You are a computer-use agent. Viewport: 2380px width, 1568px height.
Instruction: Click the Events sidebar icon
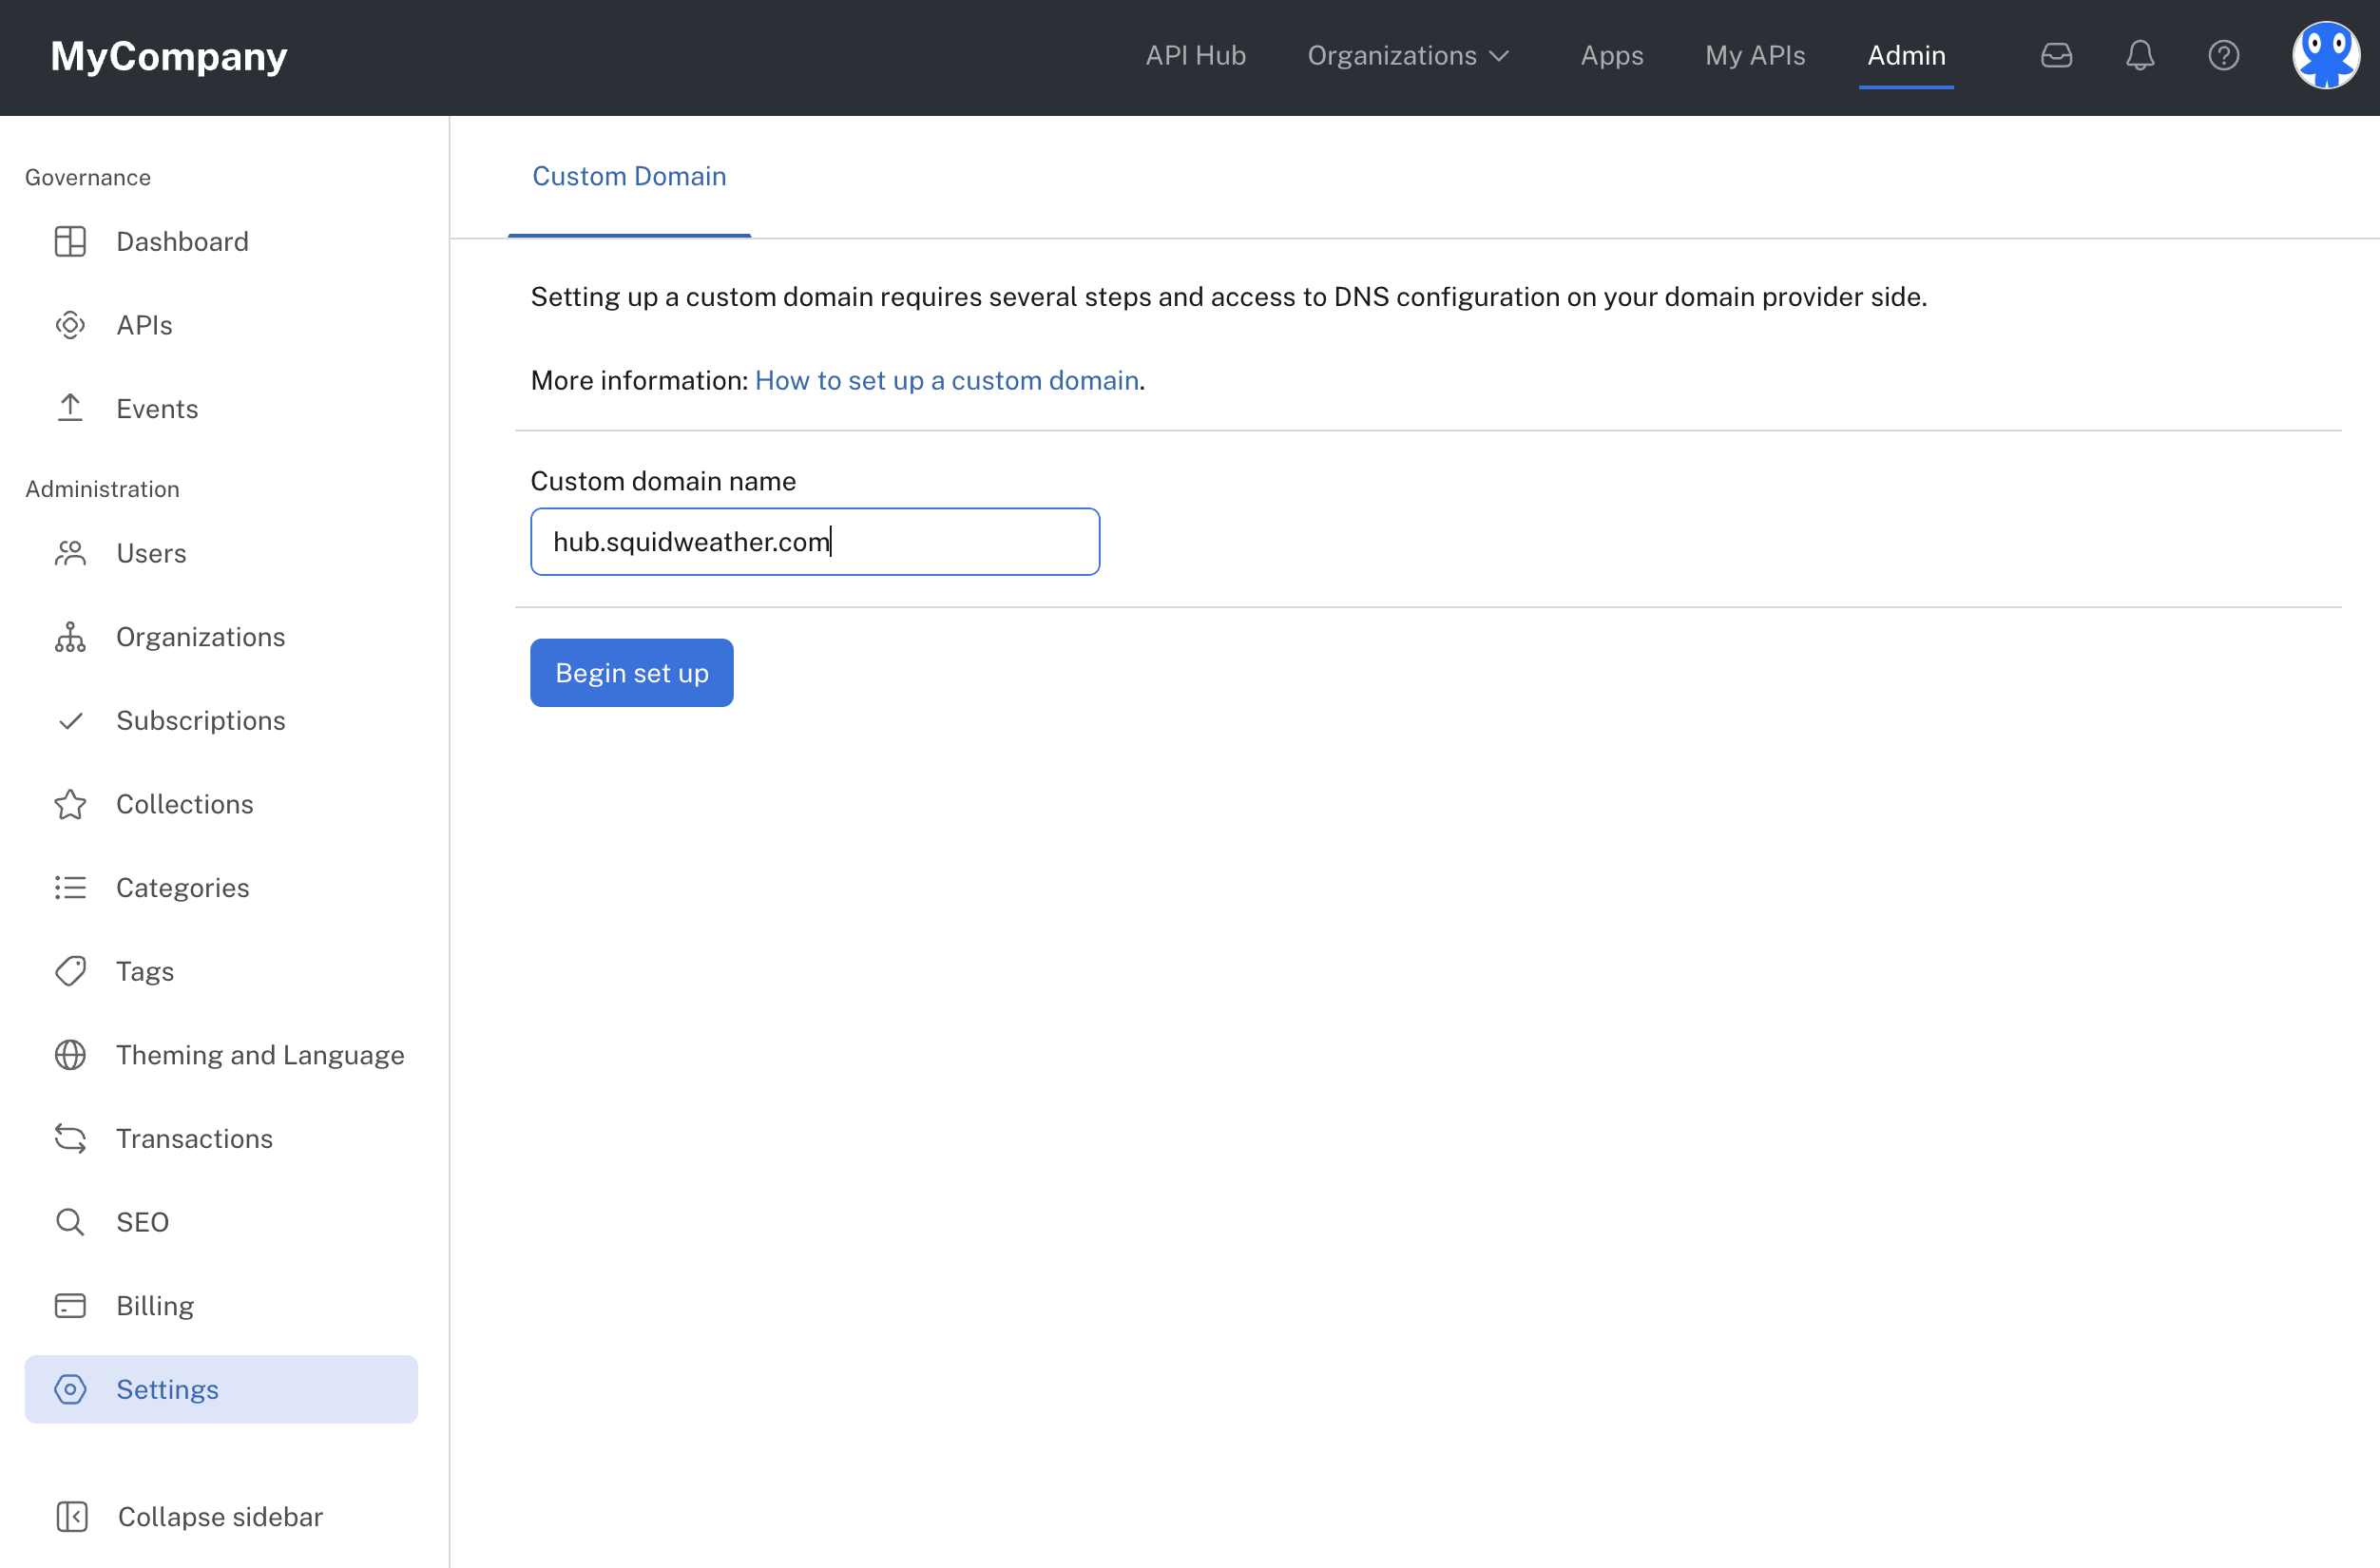coord(71,408)
